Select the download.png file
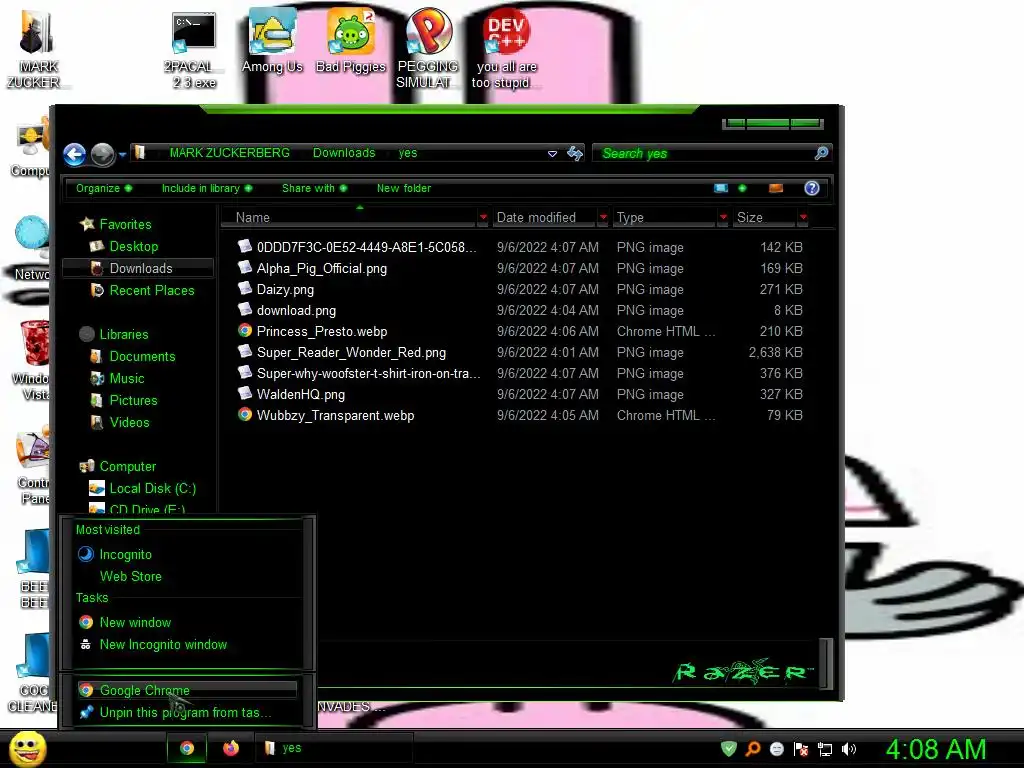 tap(296, 311)
